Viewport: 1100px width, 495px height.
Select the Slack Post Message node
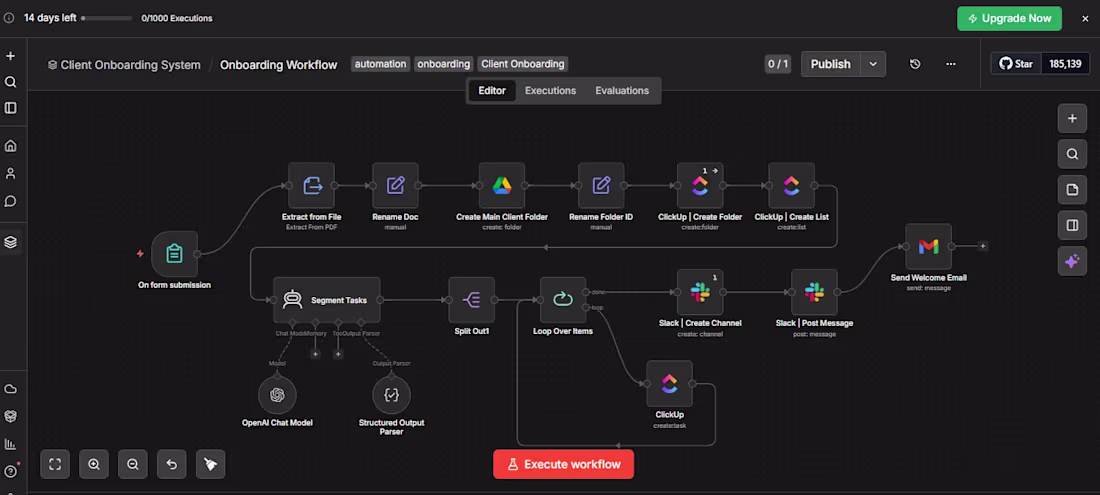click(x=814, y=292)
